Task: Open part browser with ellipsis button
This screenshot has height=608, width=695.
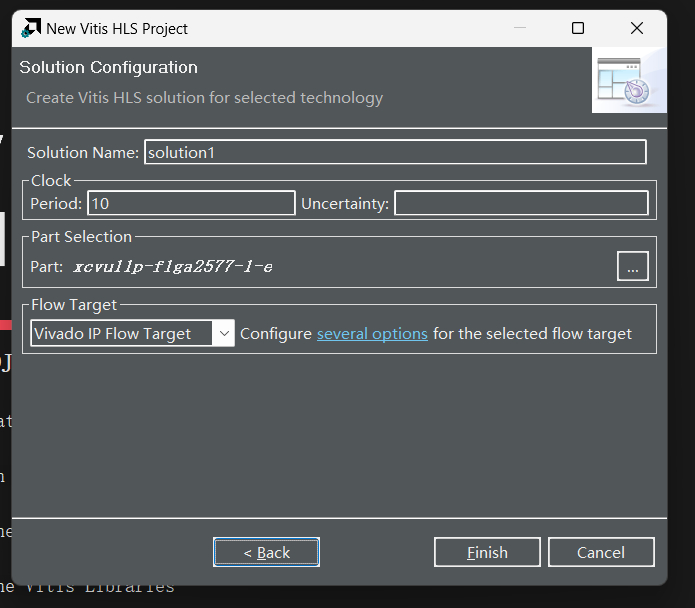Action: pos(633,266)
